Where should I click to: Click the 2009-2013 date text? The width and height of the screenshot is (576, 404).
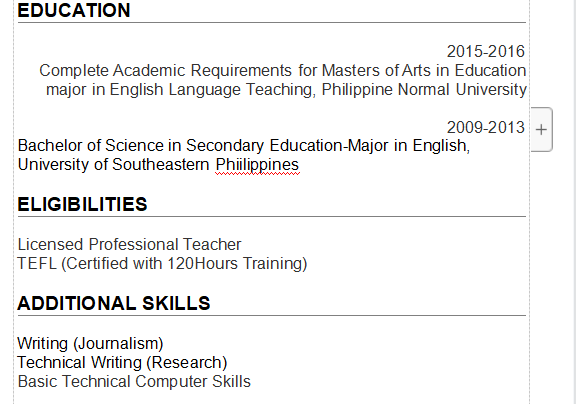(x=486, y=127)
